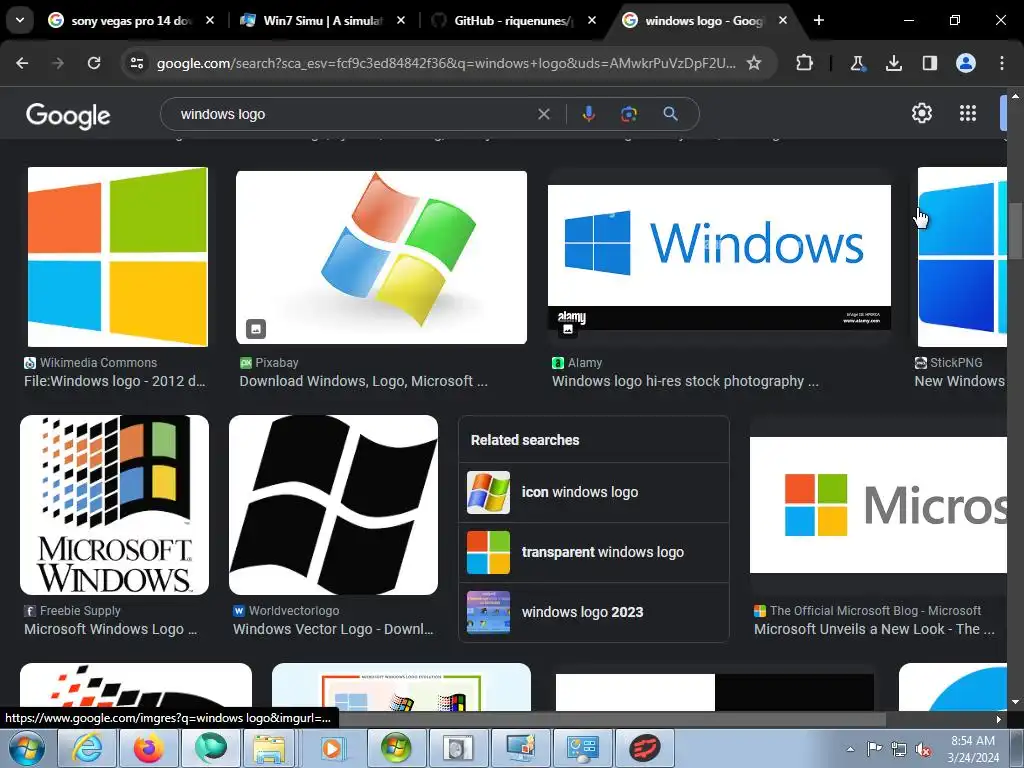The height and width of the screenshot is (768, 1024).
Task: Open the Microsoft Blog logo image
Action: click(878, 505)
